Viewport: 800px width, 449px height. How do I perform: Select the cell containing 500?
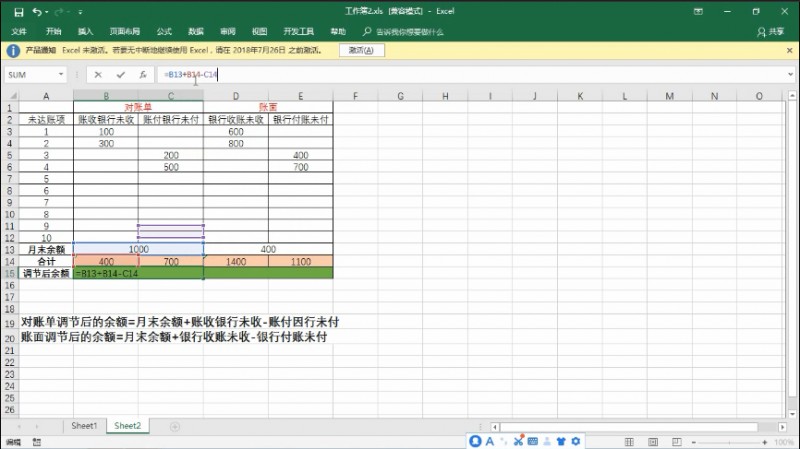click(x=171, y=167)
